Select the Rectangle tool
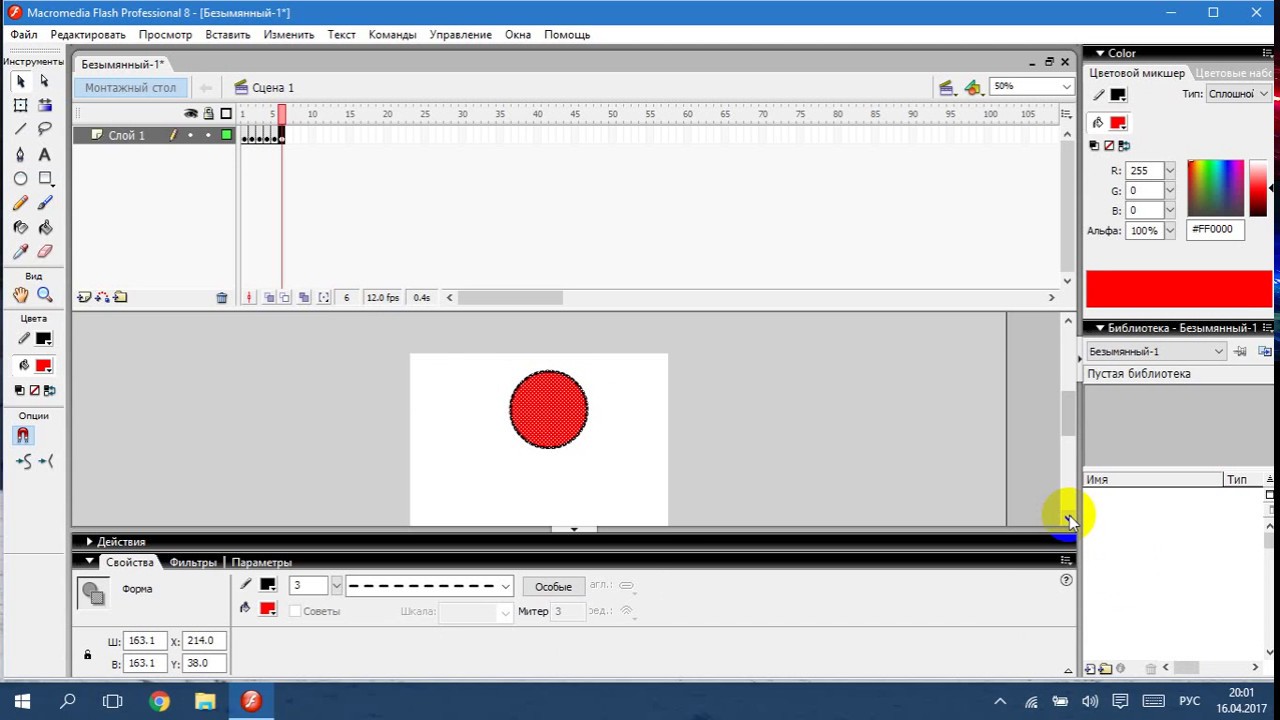Viewport: 1280px width, 720px height. coord(44,178)
